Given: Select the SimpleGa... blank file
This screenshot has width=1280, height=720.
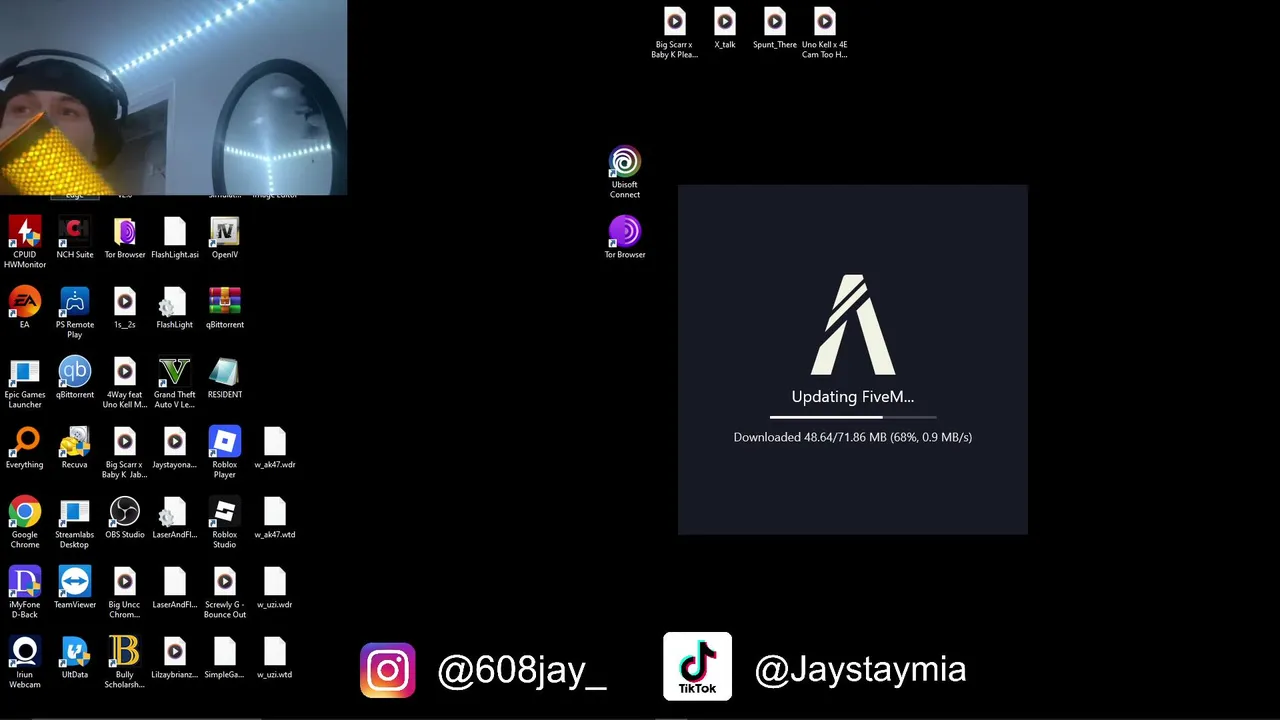Looking at the screenshot, I should click(x=225, y=658).
